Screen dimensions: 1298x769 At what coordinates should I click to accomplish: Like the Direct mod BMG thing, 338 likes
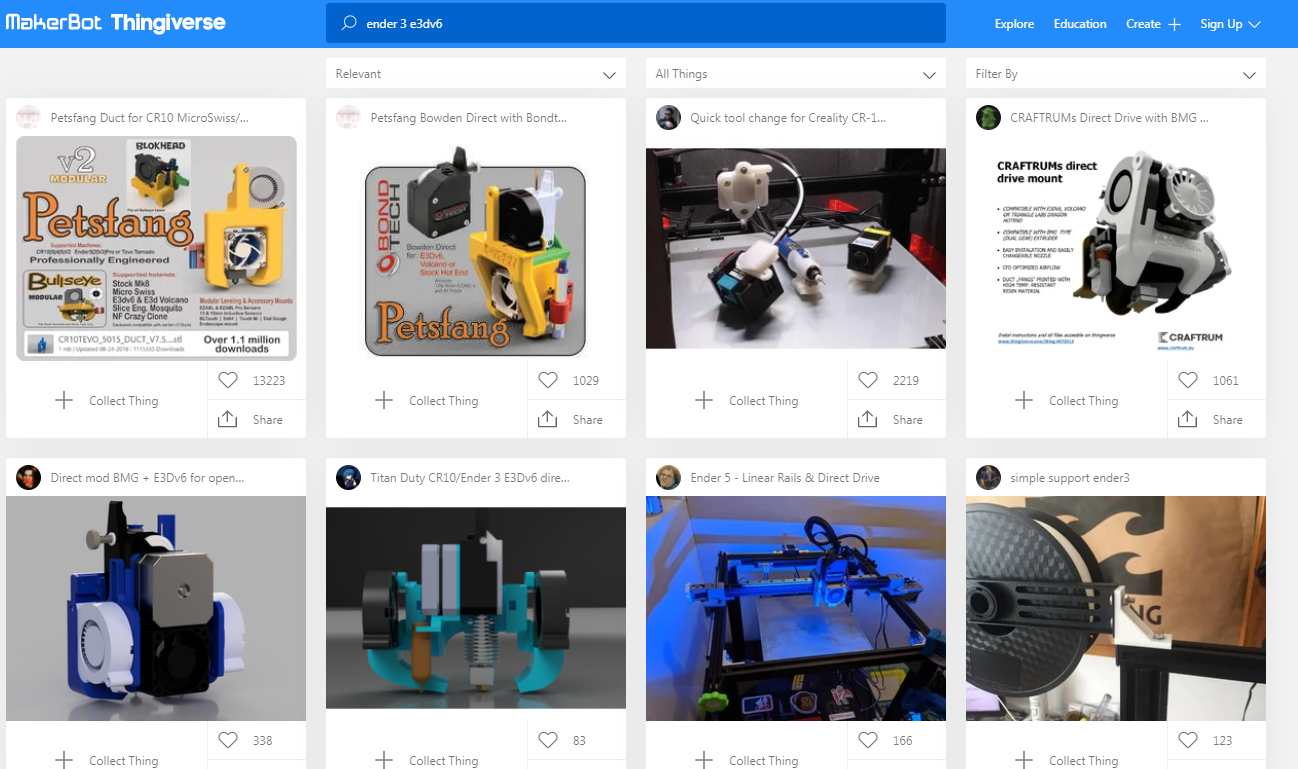(x=228, y=740)
